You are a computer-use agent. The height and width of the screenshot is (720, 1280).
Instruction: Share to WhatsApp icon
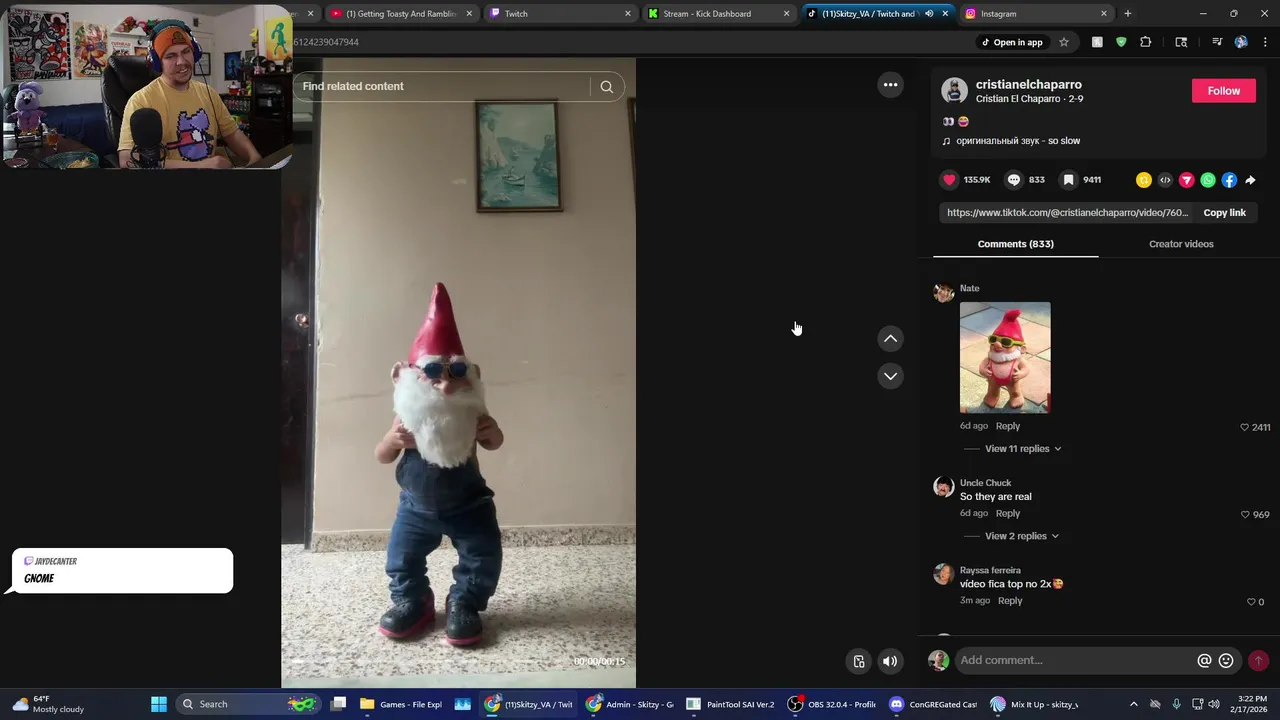tap(1208, 180)
